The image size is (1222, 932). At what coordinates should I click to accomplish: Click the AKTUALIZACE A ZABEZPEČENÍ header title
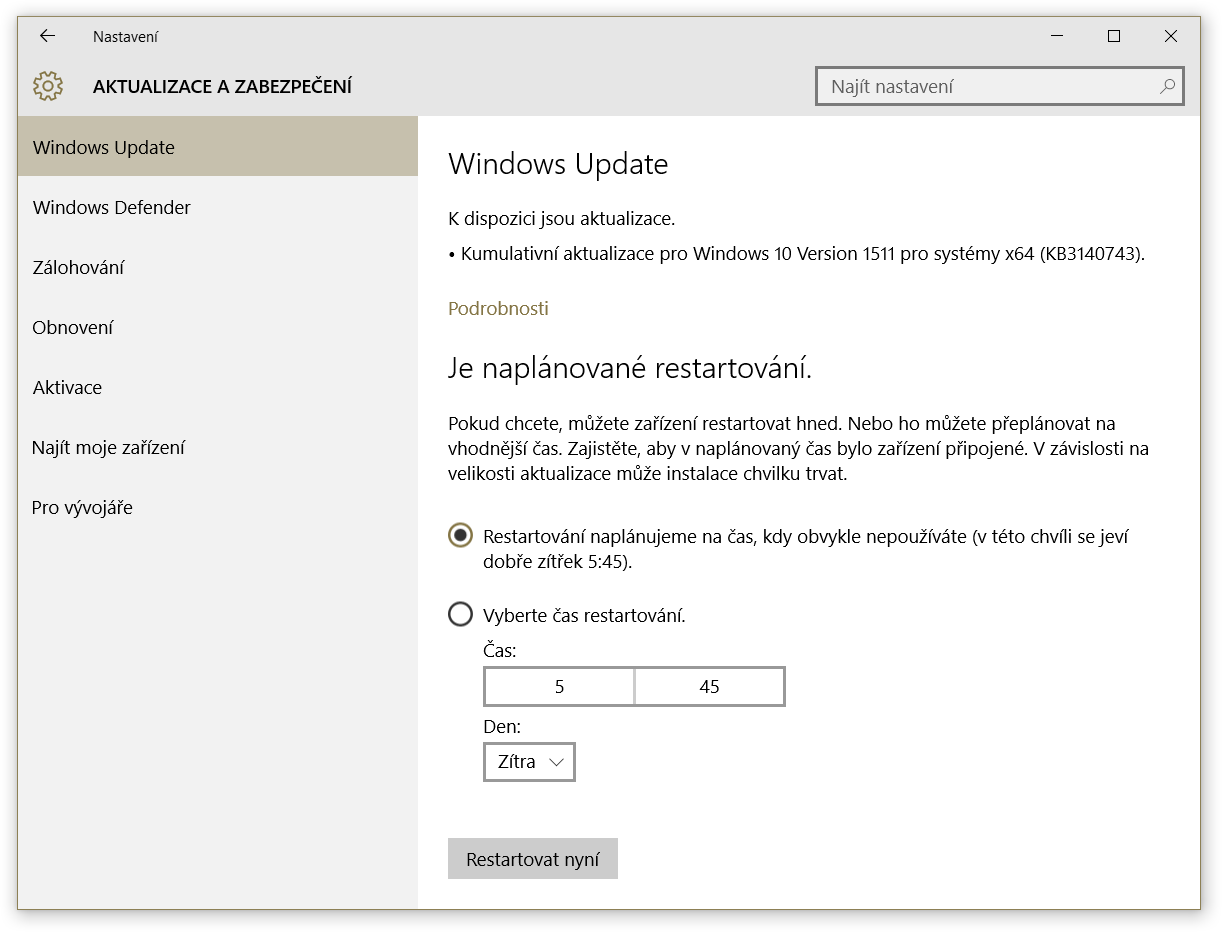coord(222,87)
